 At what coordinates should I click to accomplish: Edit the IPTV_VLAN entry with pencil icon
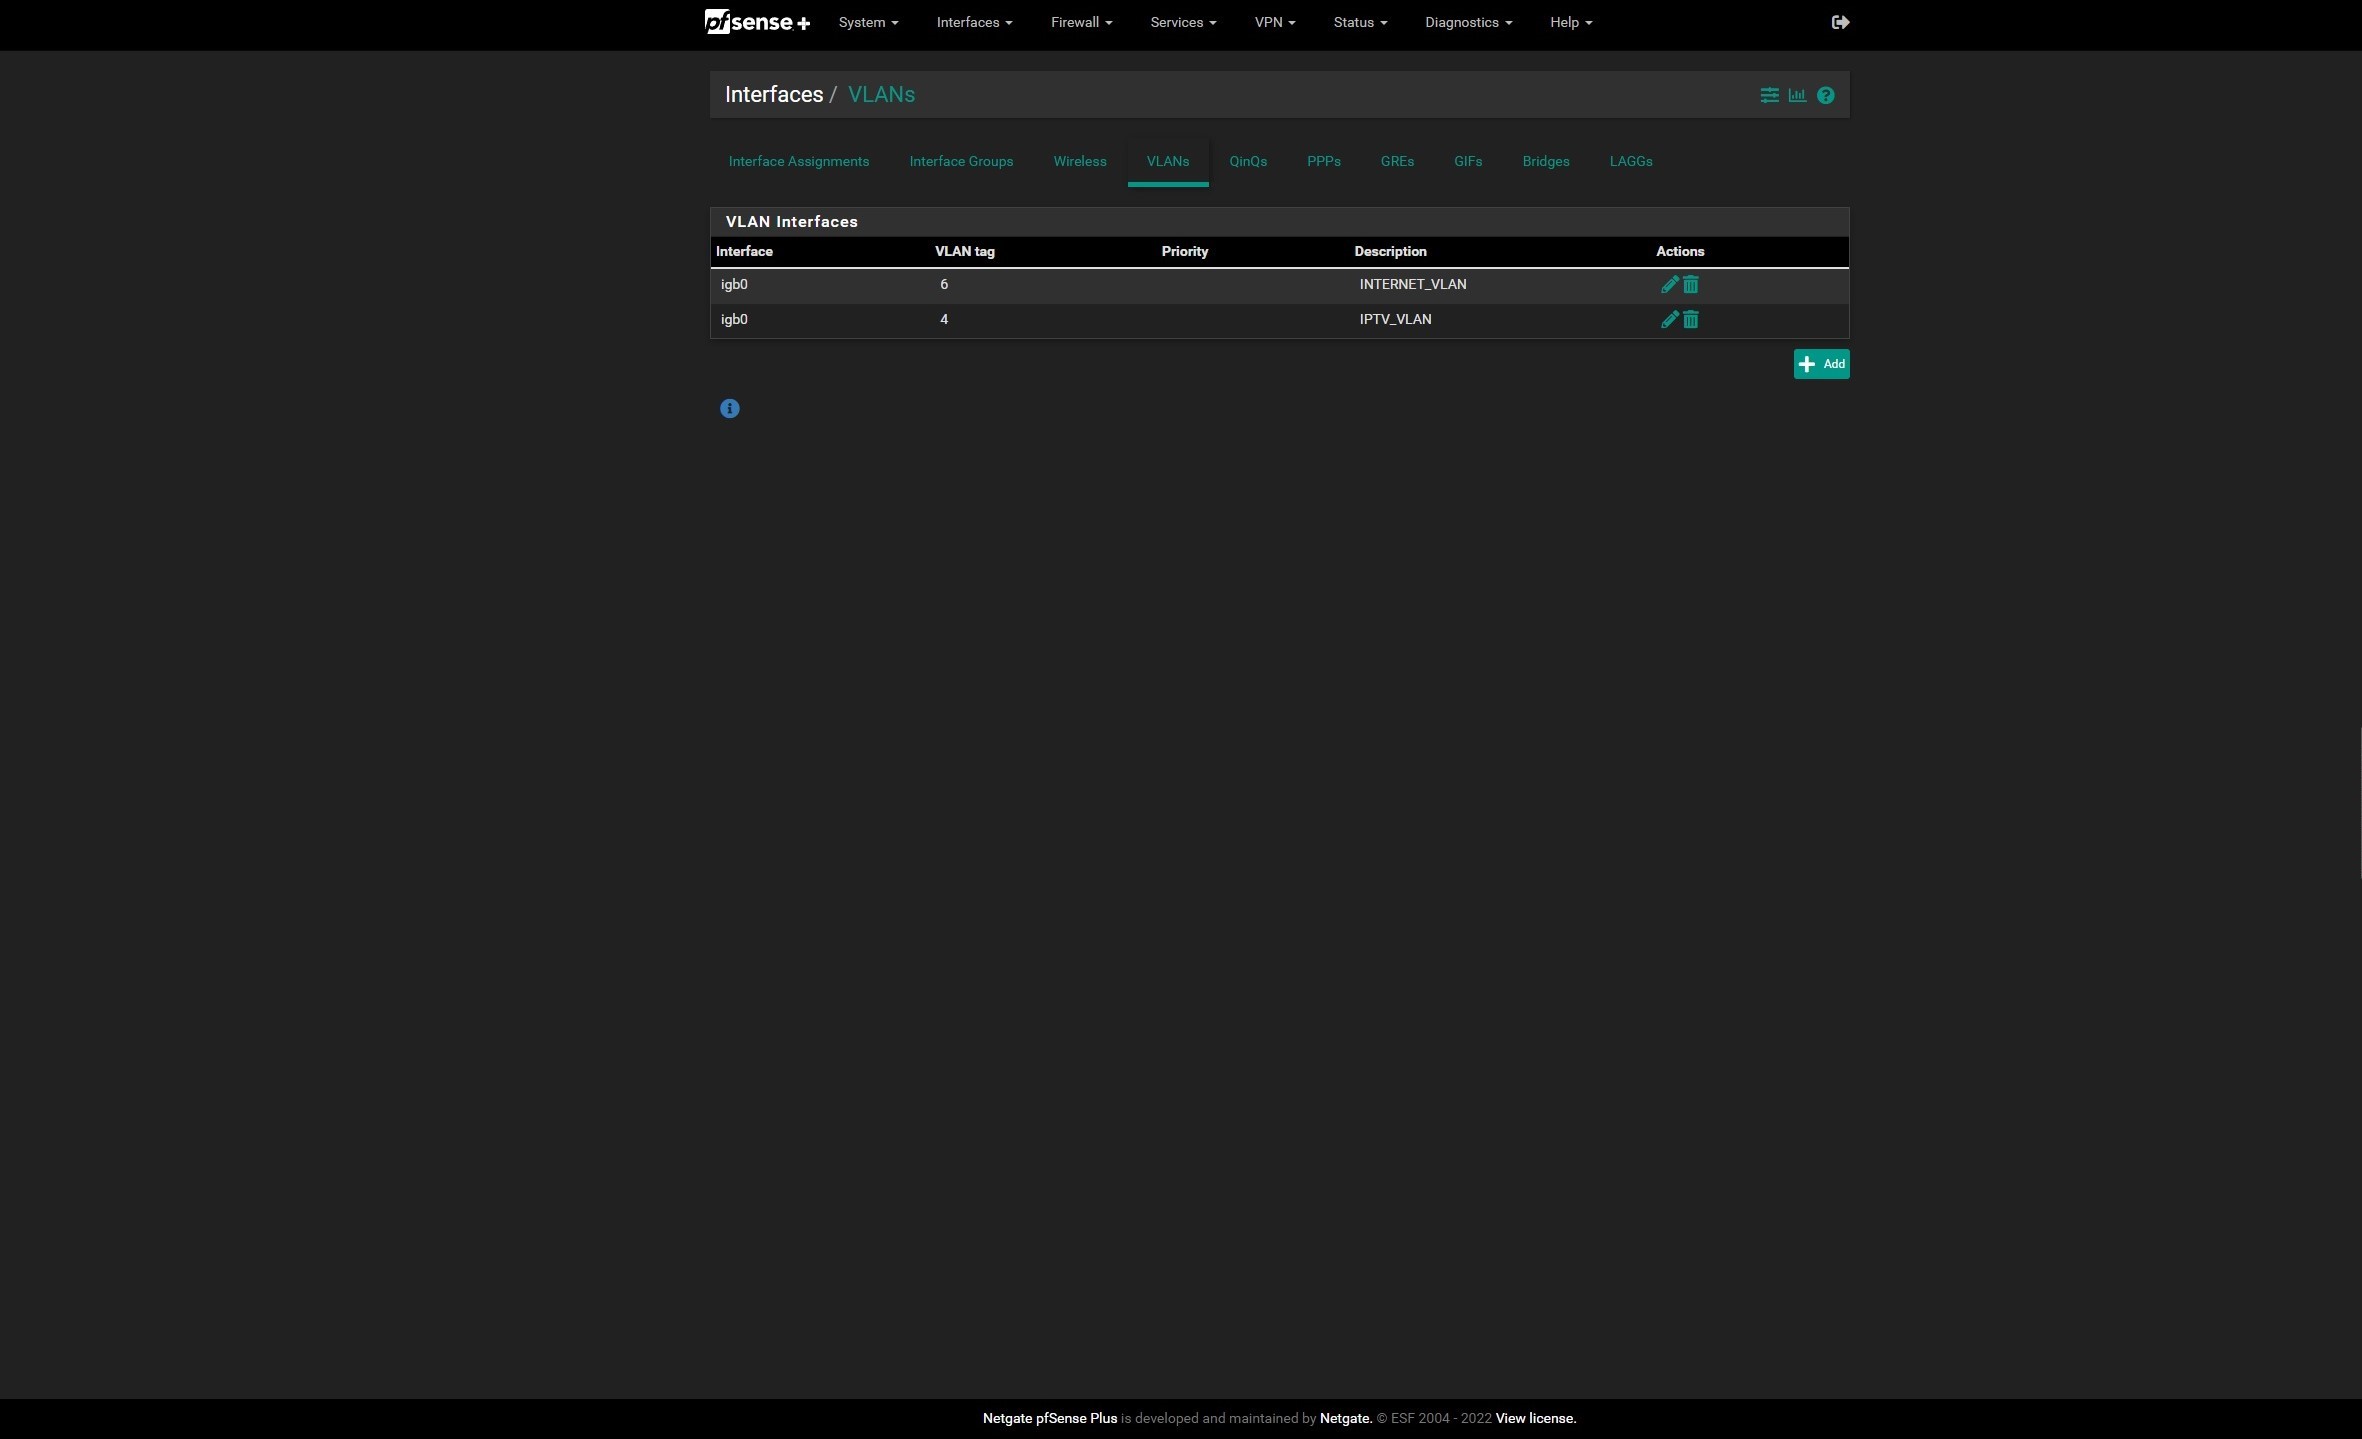1668,320
